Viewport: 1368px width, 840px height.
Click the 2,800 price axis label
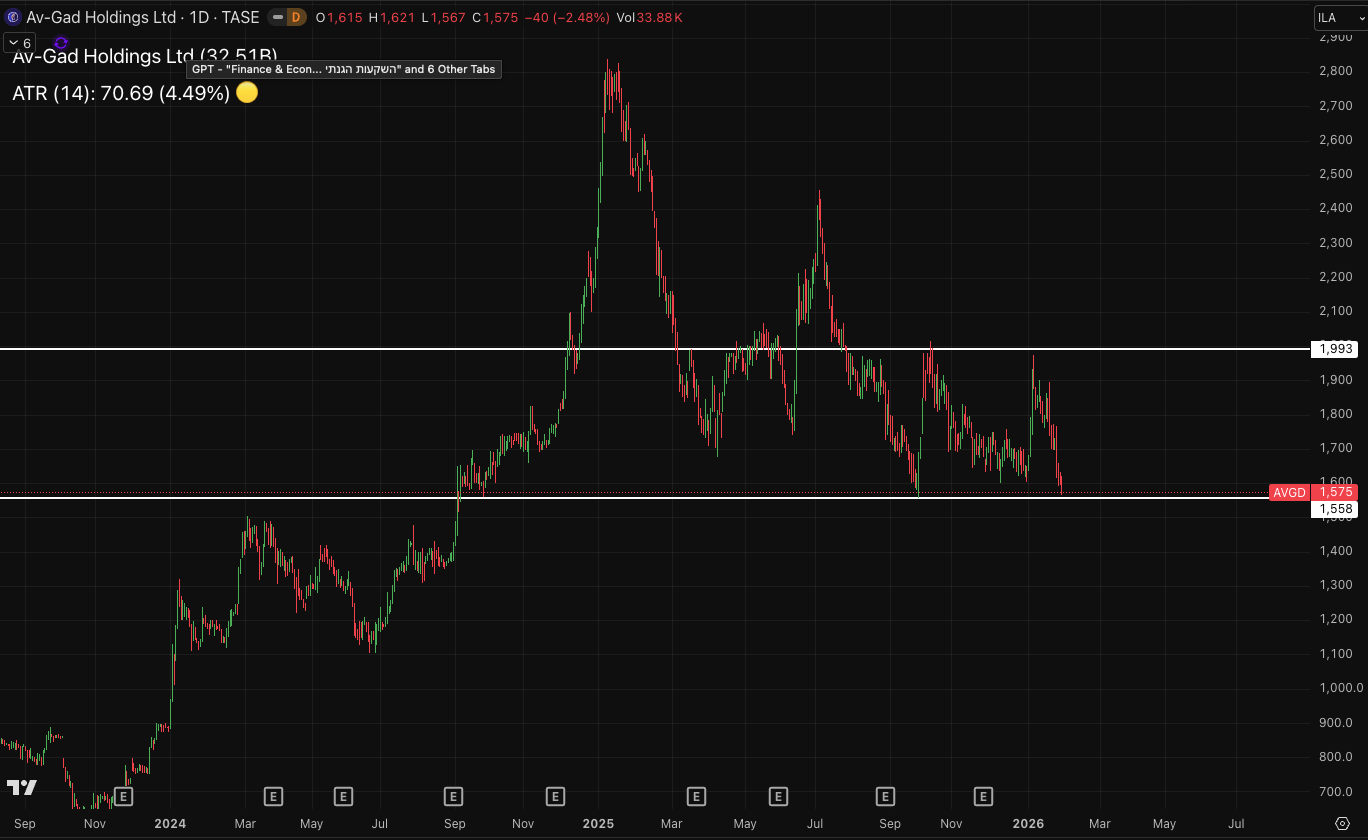[x=1337, y=71]
